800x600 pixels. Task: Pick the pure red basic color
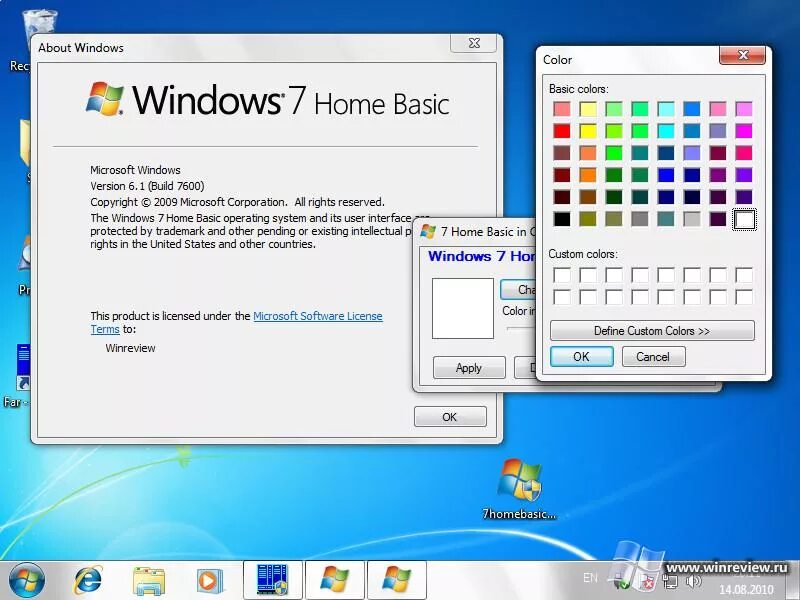click(x=562, y=131)
